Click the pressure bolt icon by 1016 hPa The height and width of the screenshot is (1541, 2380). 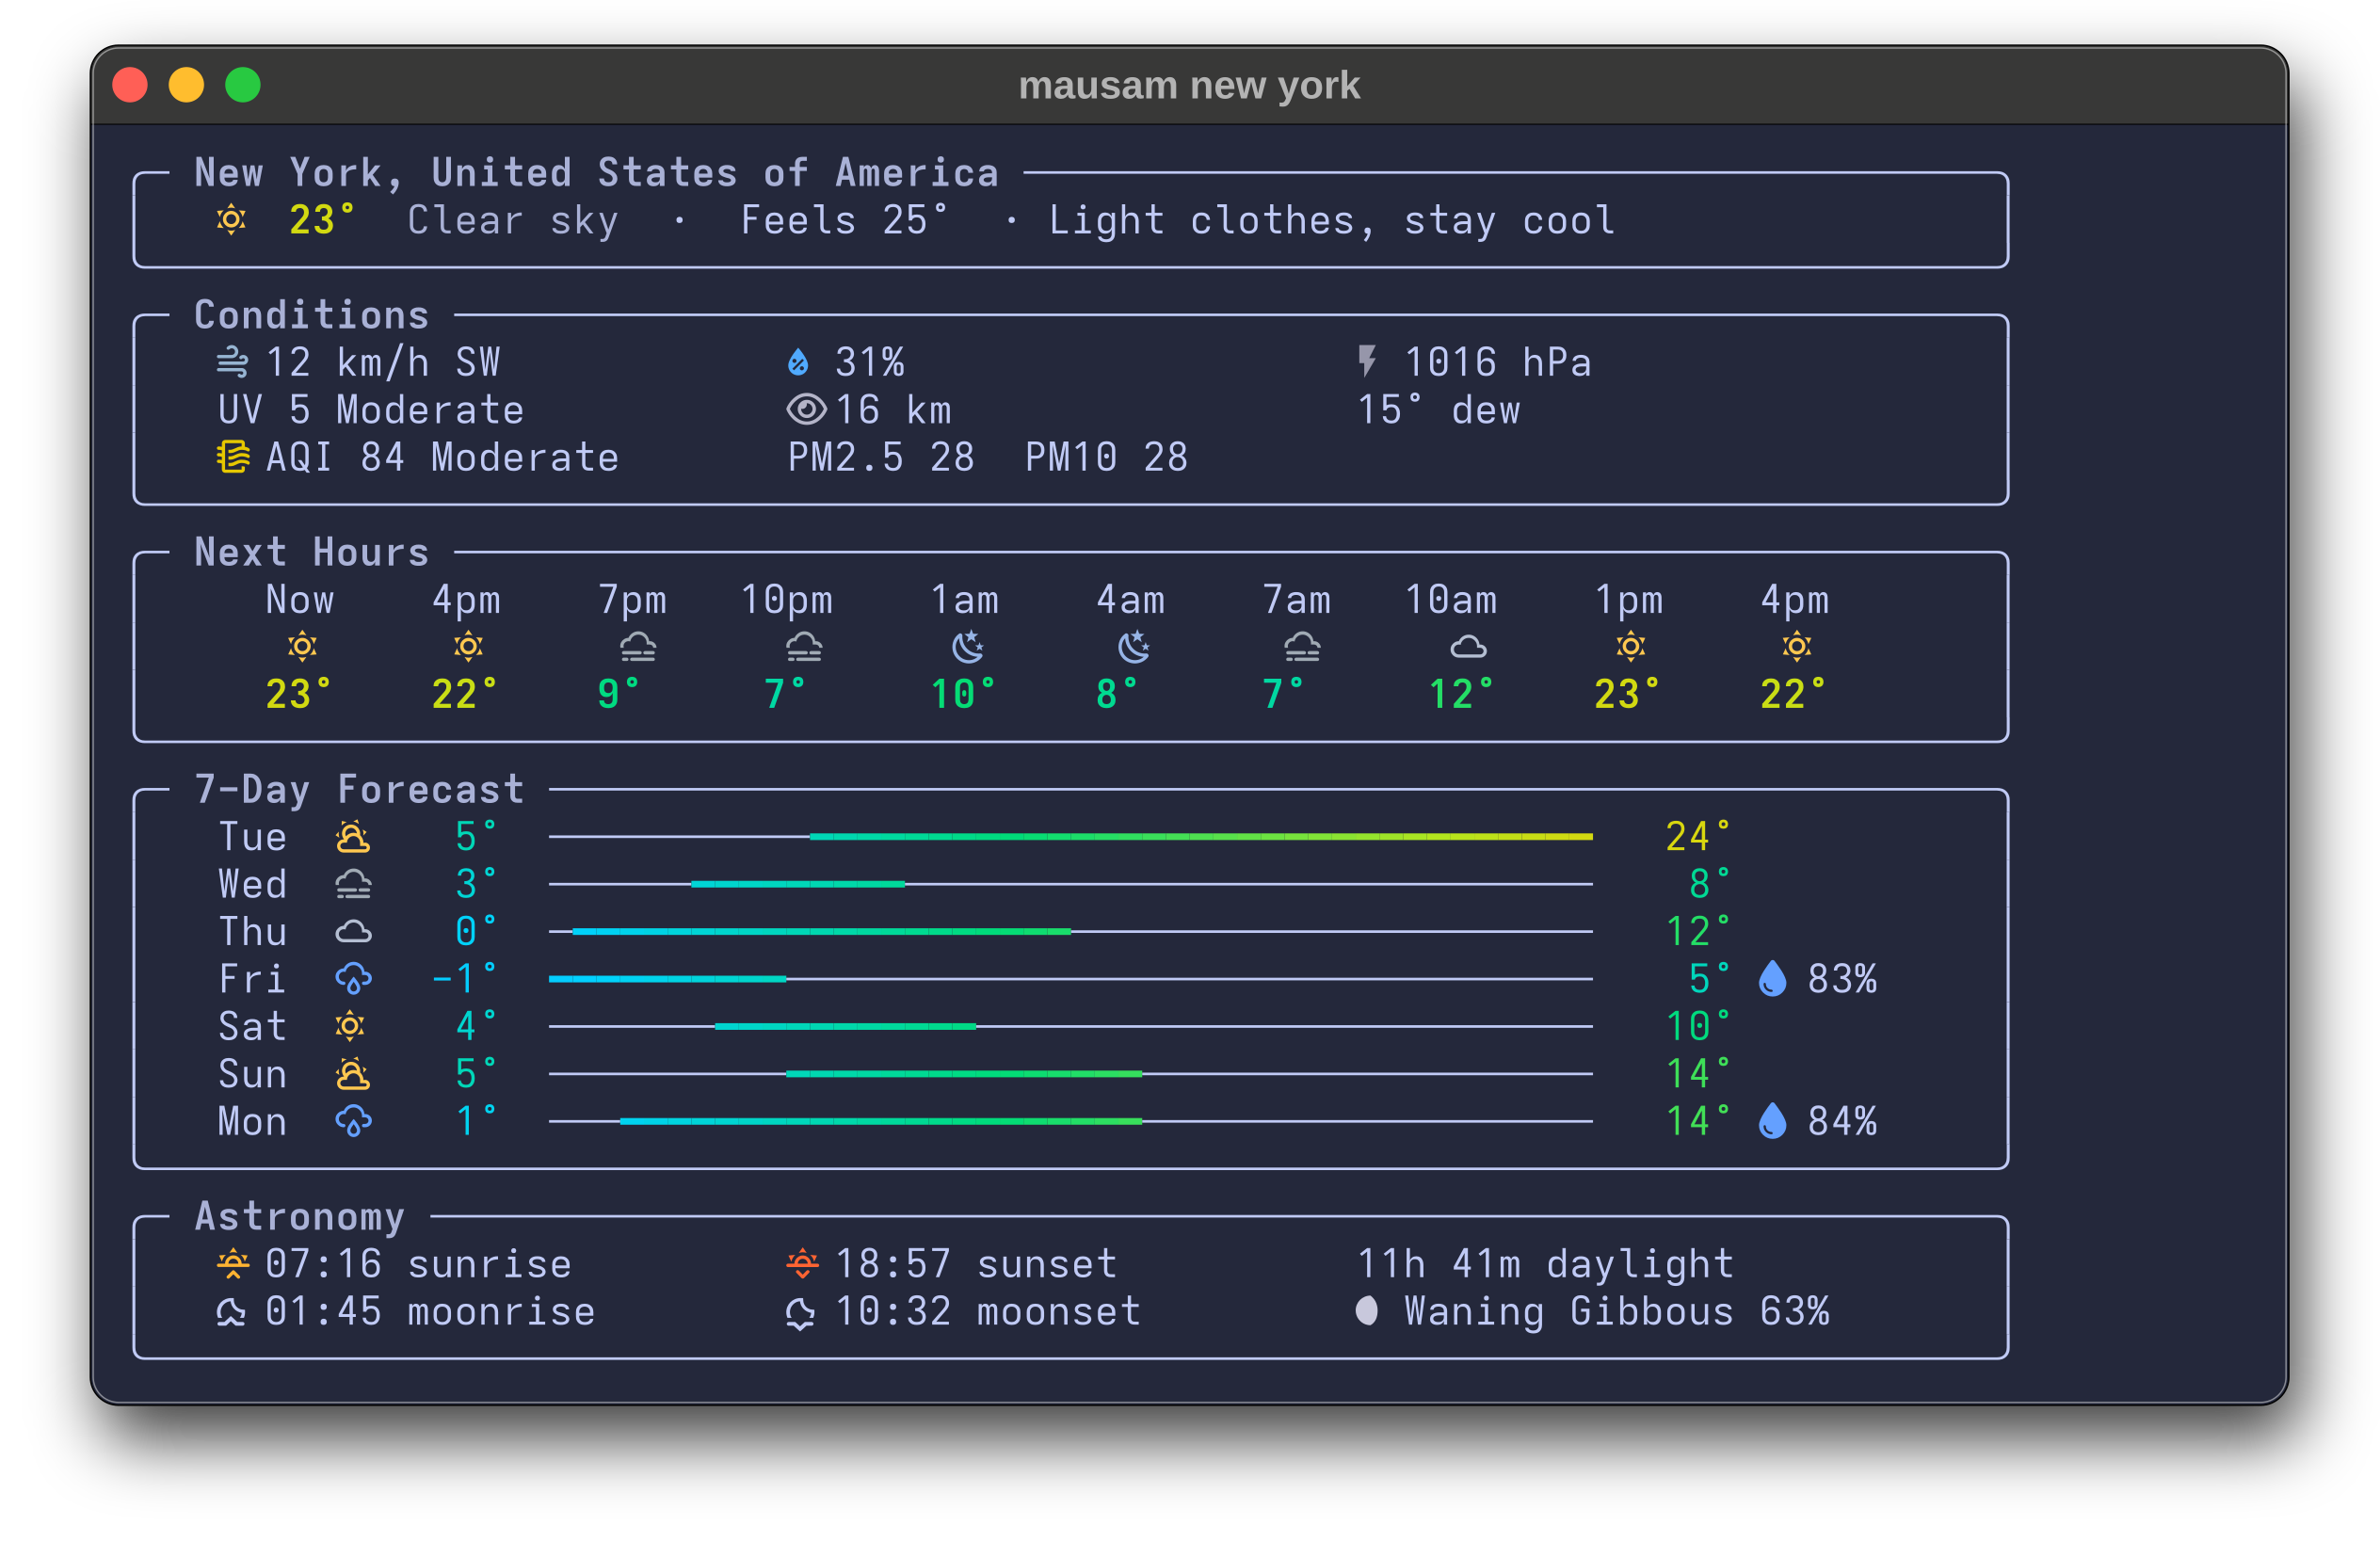(1367, 361)
